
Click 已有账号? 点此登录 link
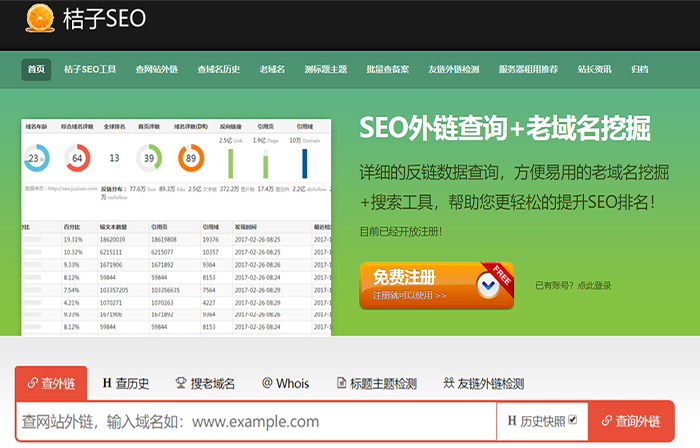(x=573, y=286)
